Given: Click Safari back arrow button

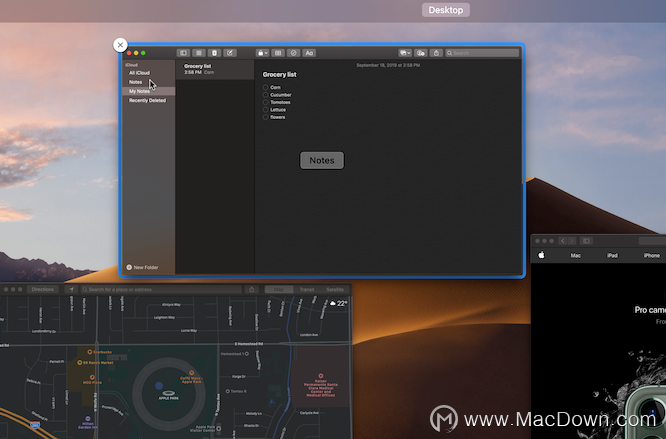Looking at the screenshot, I should click(x=563, y=241).
